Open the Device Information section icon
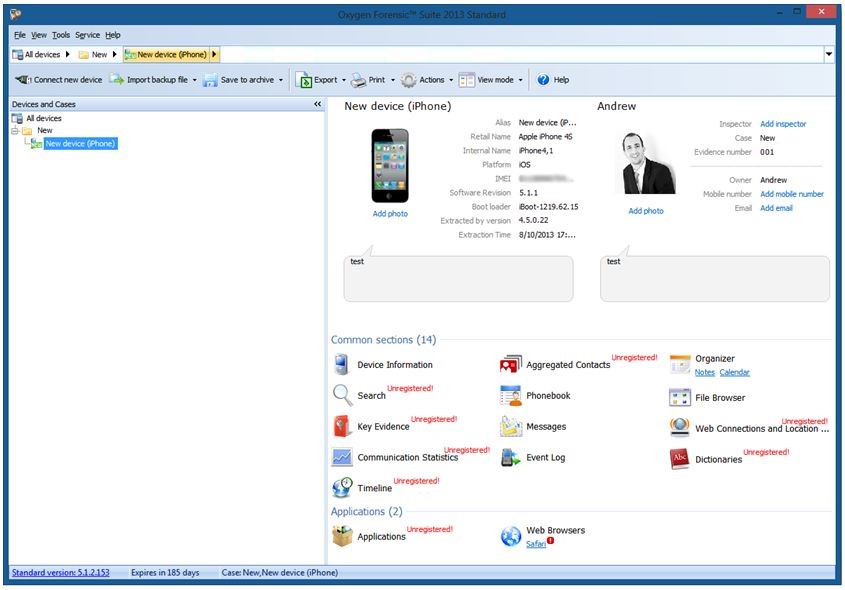Screen dimensions: 845x590 coord(341,365)
